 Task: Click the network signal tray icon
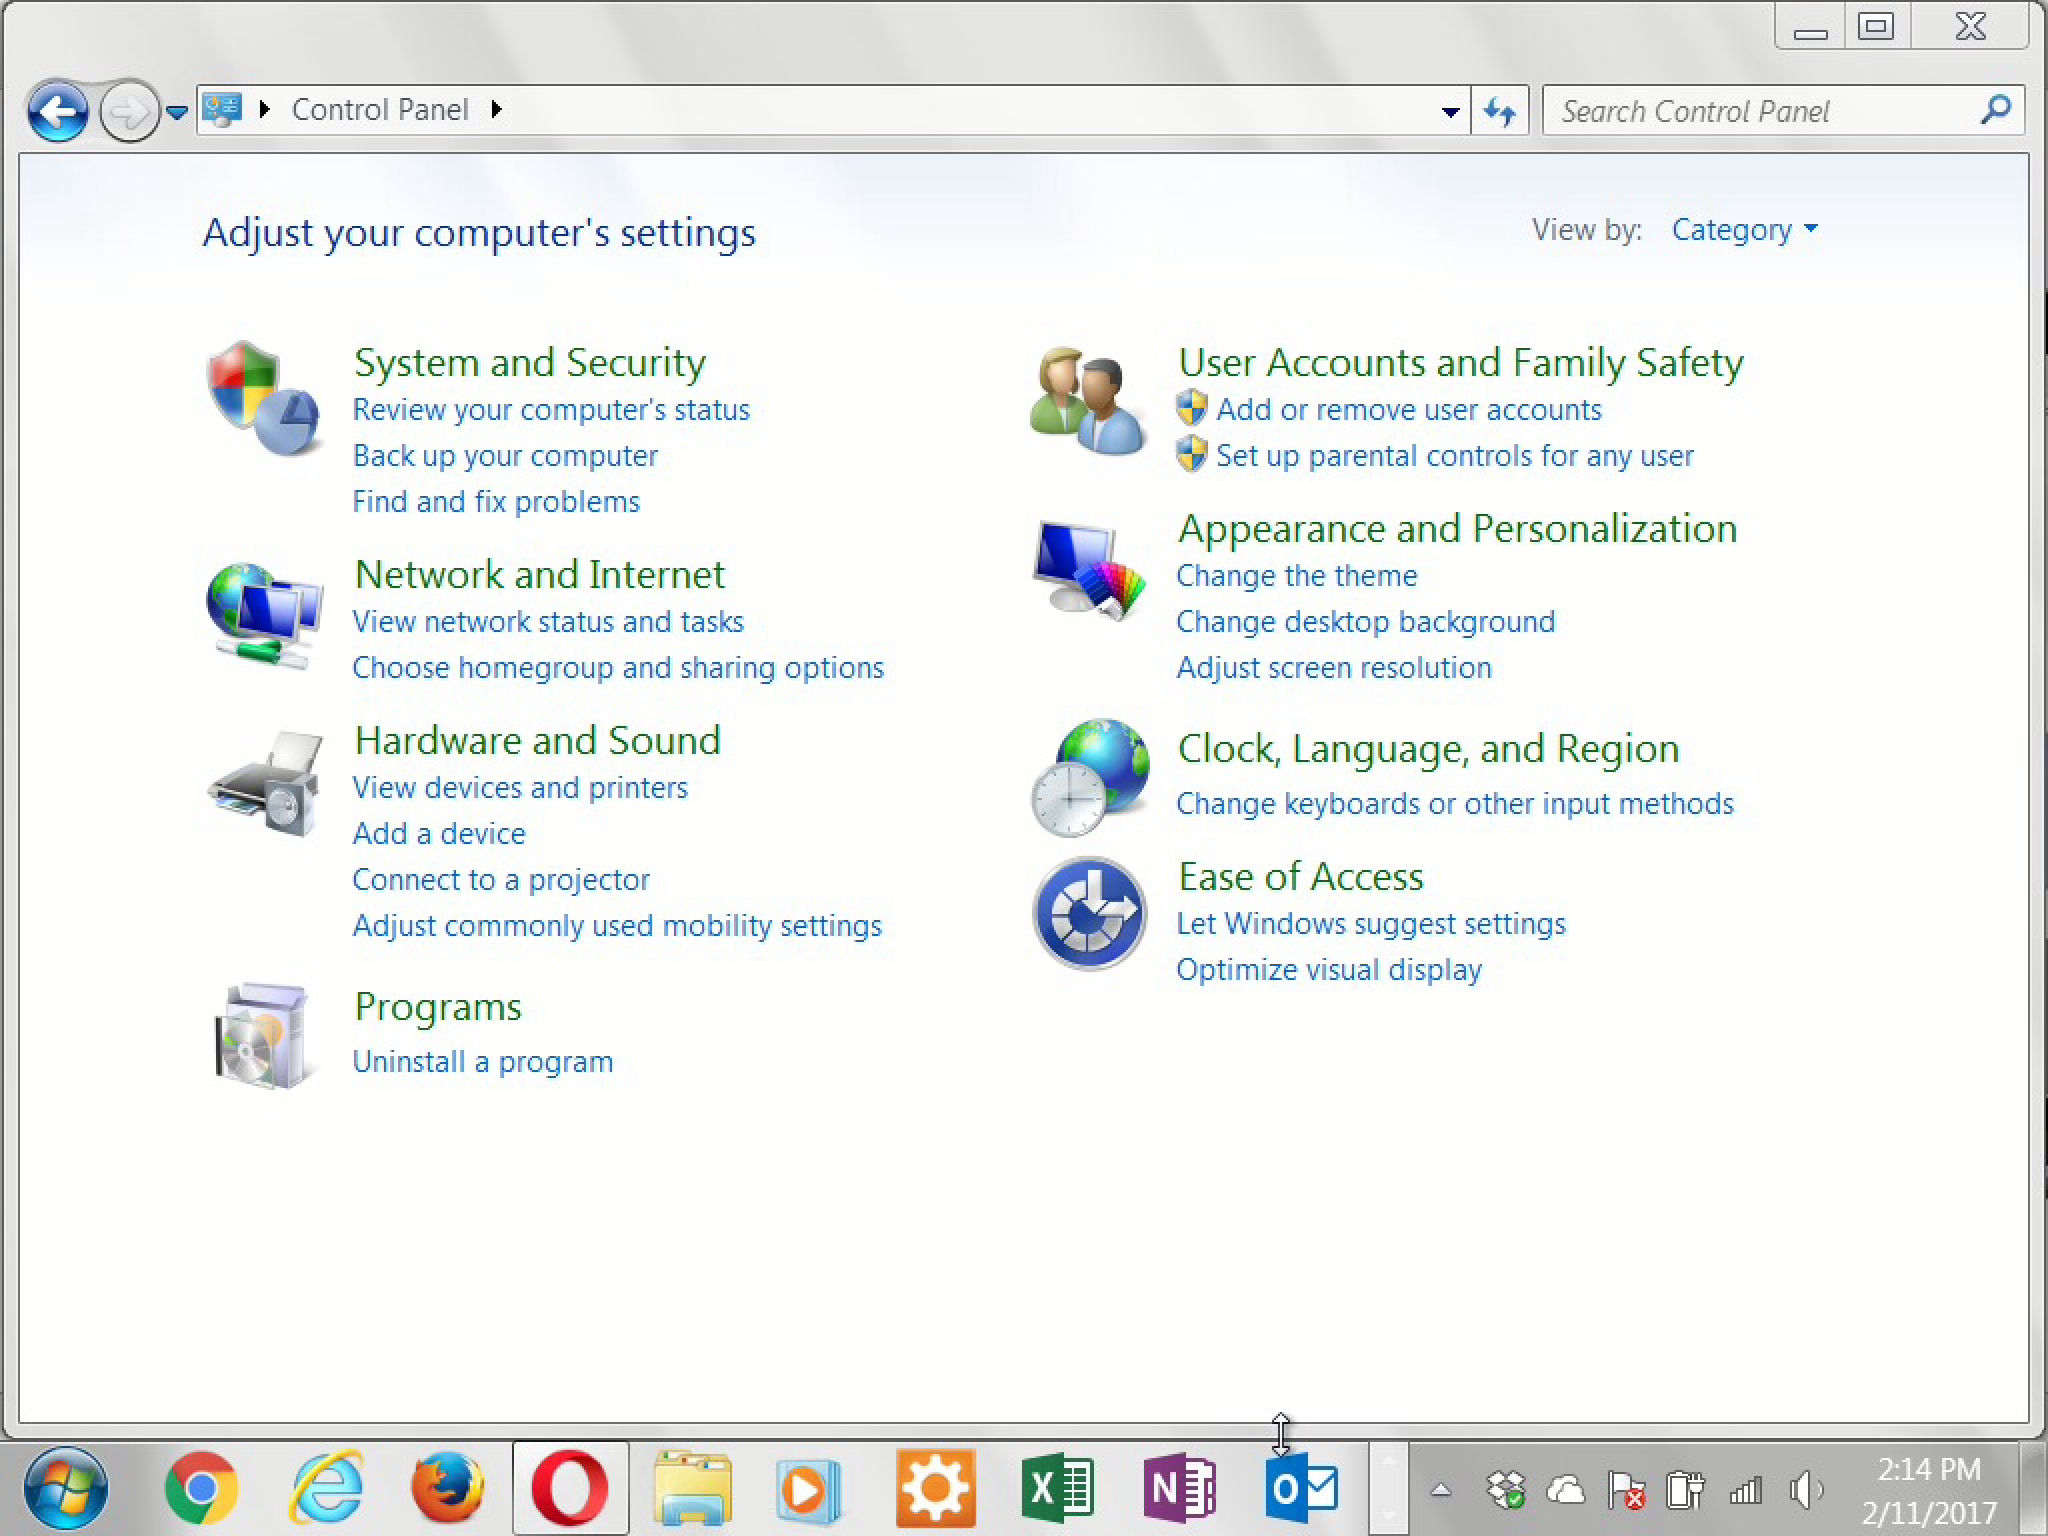point(1746,1491)
